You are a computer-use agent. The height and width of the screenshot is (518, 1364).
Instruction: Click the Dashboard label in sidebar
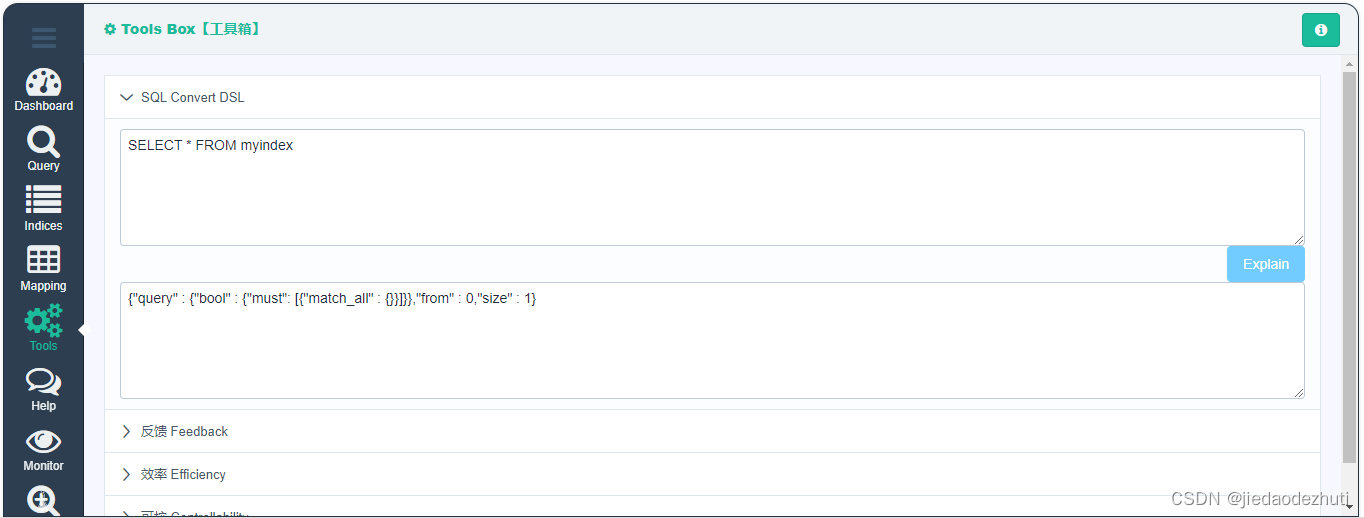[43, 106]
